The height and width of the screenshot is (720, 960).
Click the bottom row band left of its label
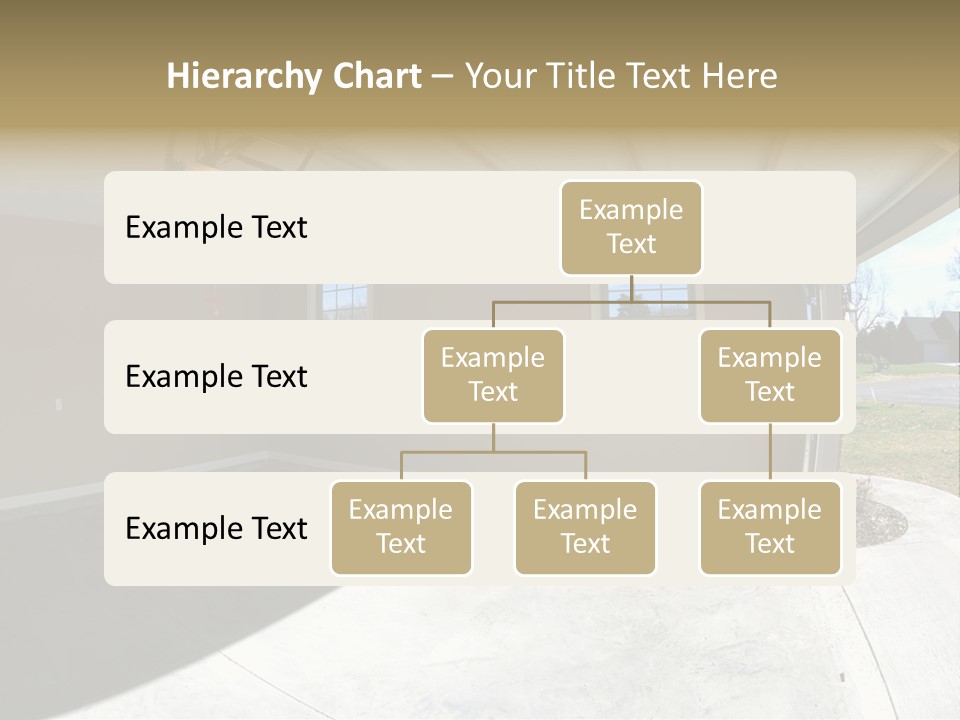pos(114,528)
